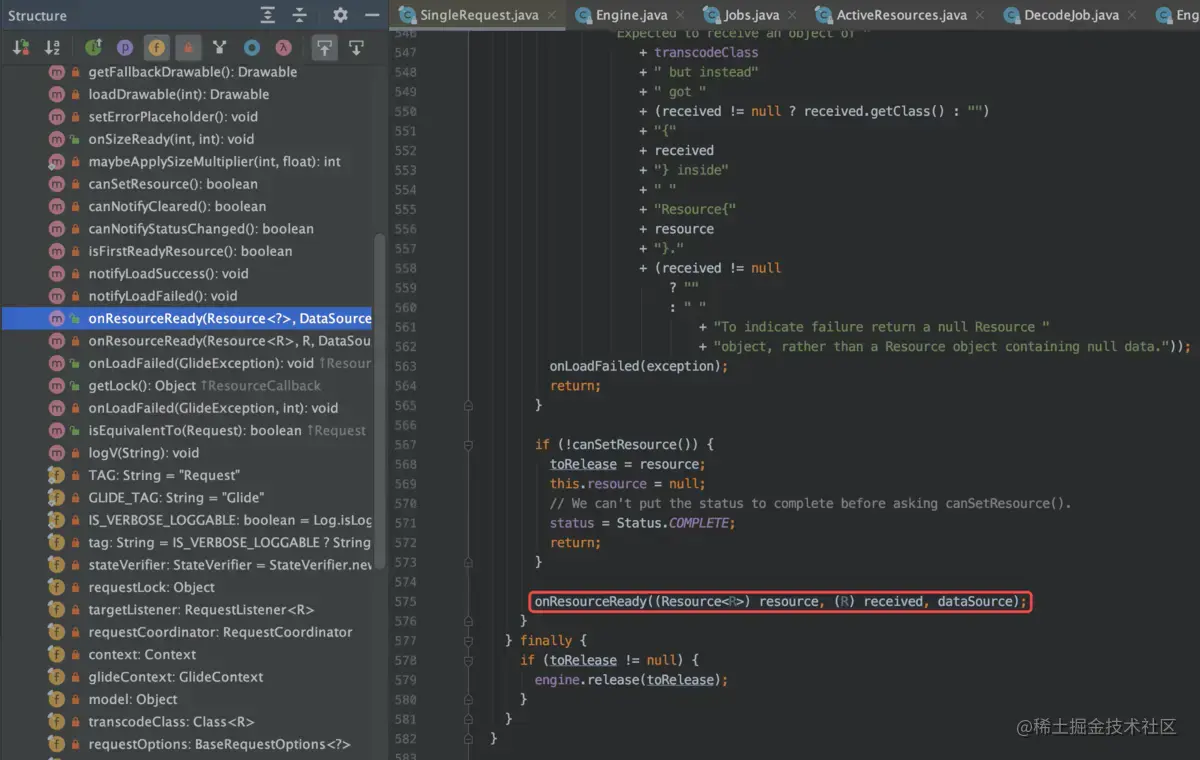Click the Autoscroll from Source icon
1200x760 pixels.
coord(356,48)
